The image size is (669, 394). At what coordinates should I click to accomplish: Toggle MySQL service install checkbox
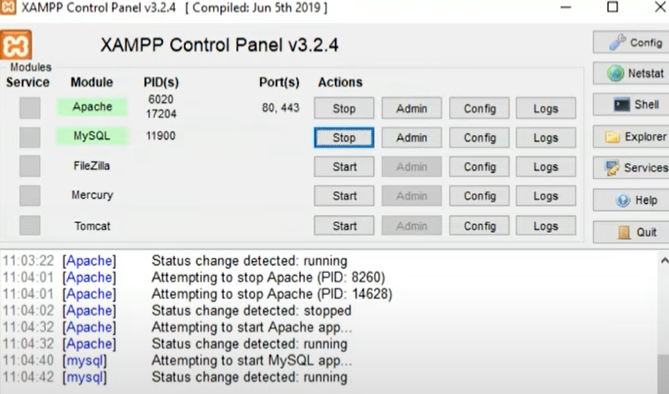[x=30, y=137]
